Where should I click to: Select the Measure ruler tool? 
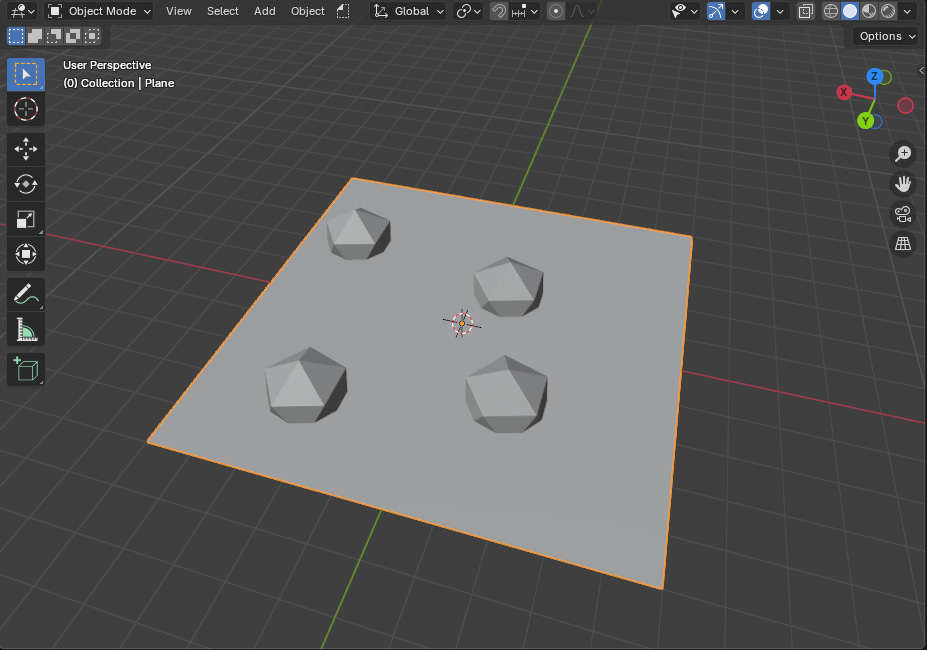coord(25,329)
